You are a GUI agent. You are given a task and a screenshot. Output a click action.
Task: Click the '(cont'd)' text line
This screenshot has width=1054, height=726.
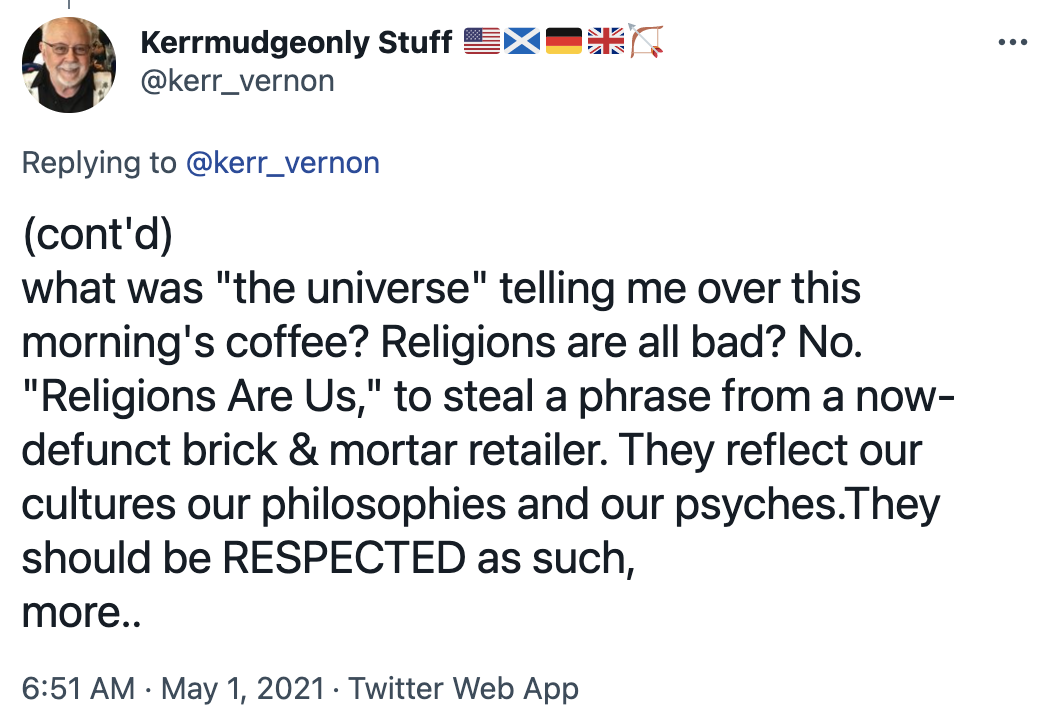[97, 235]
